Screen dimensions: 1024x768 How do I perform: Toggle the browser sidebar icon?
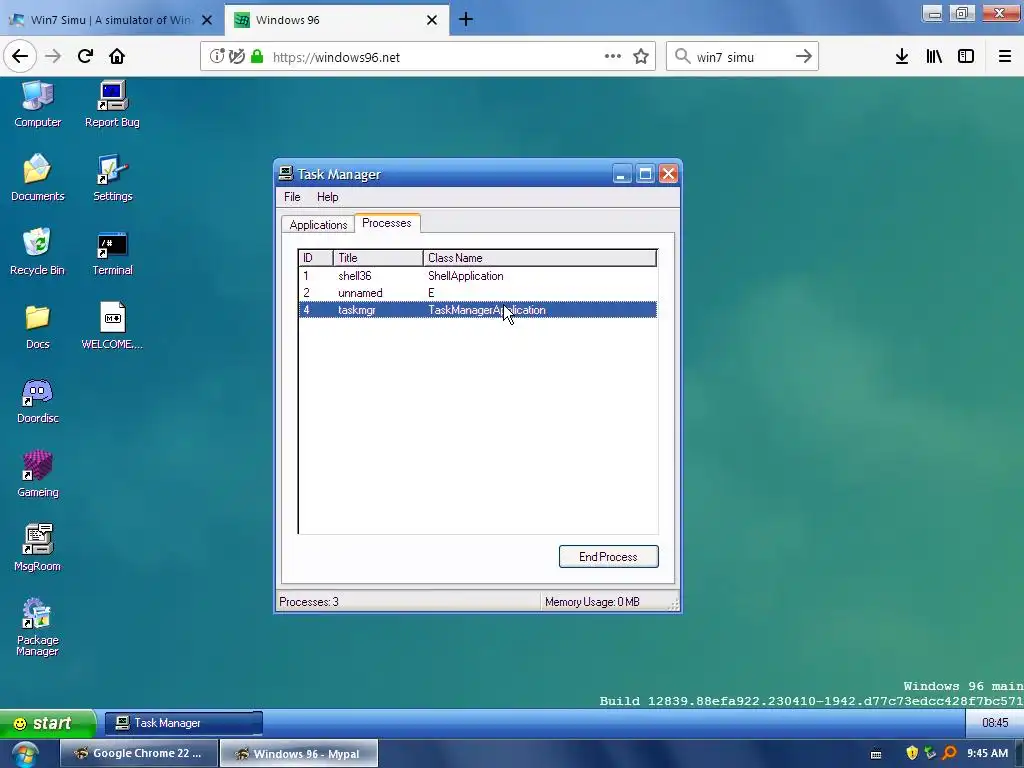[x=966, y=57]
